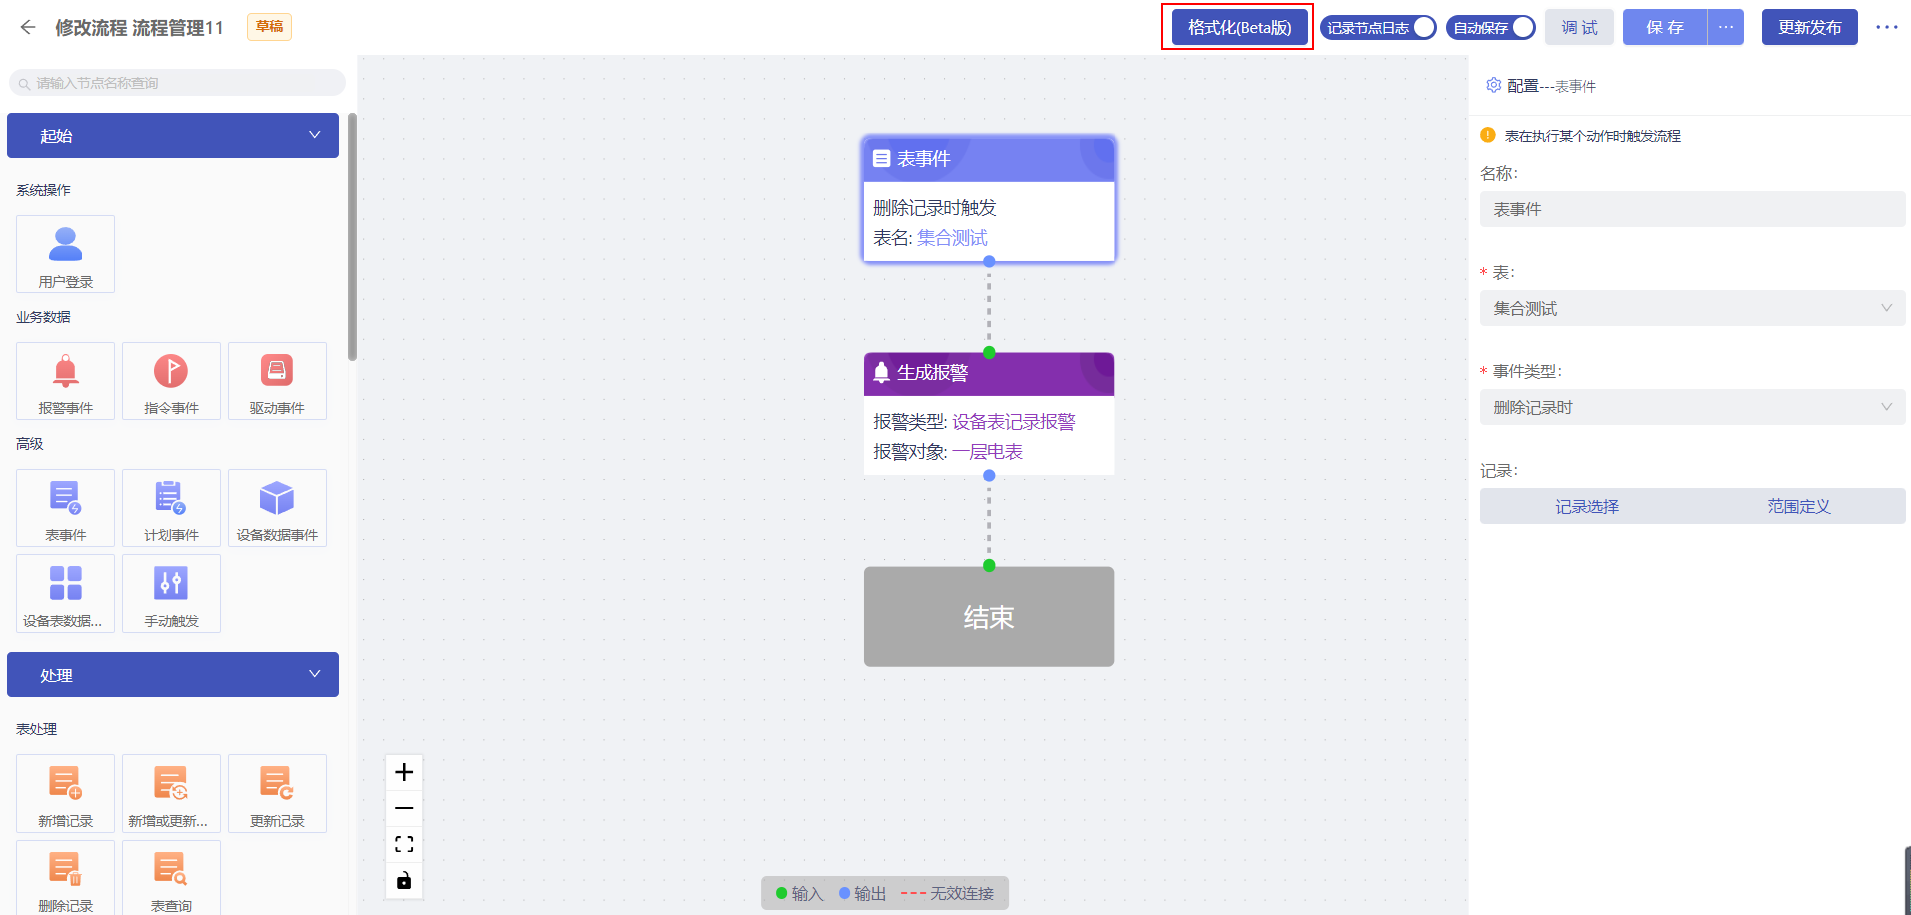Image resolution: width=1911 pixels, height=915 pixels.
Task: Switch to the 范围定义 tab
Action: [1799, 506]
